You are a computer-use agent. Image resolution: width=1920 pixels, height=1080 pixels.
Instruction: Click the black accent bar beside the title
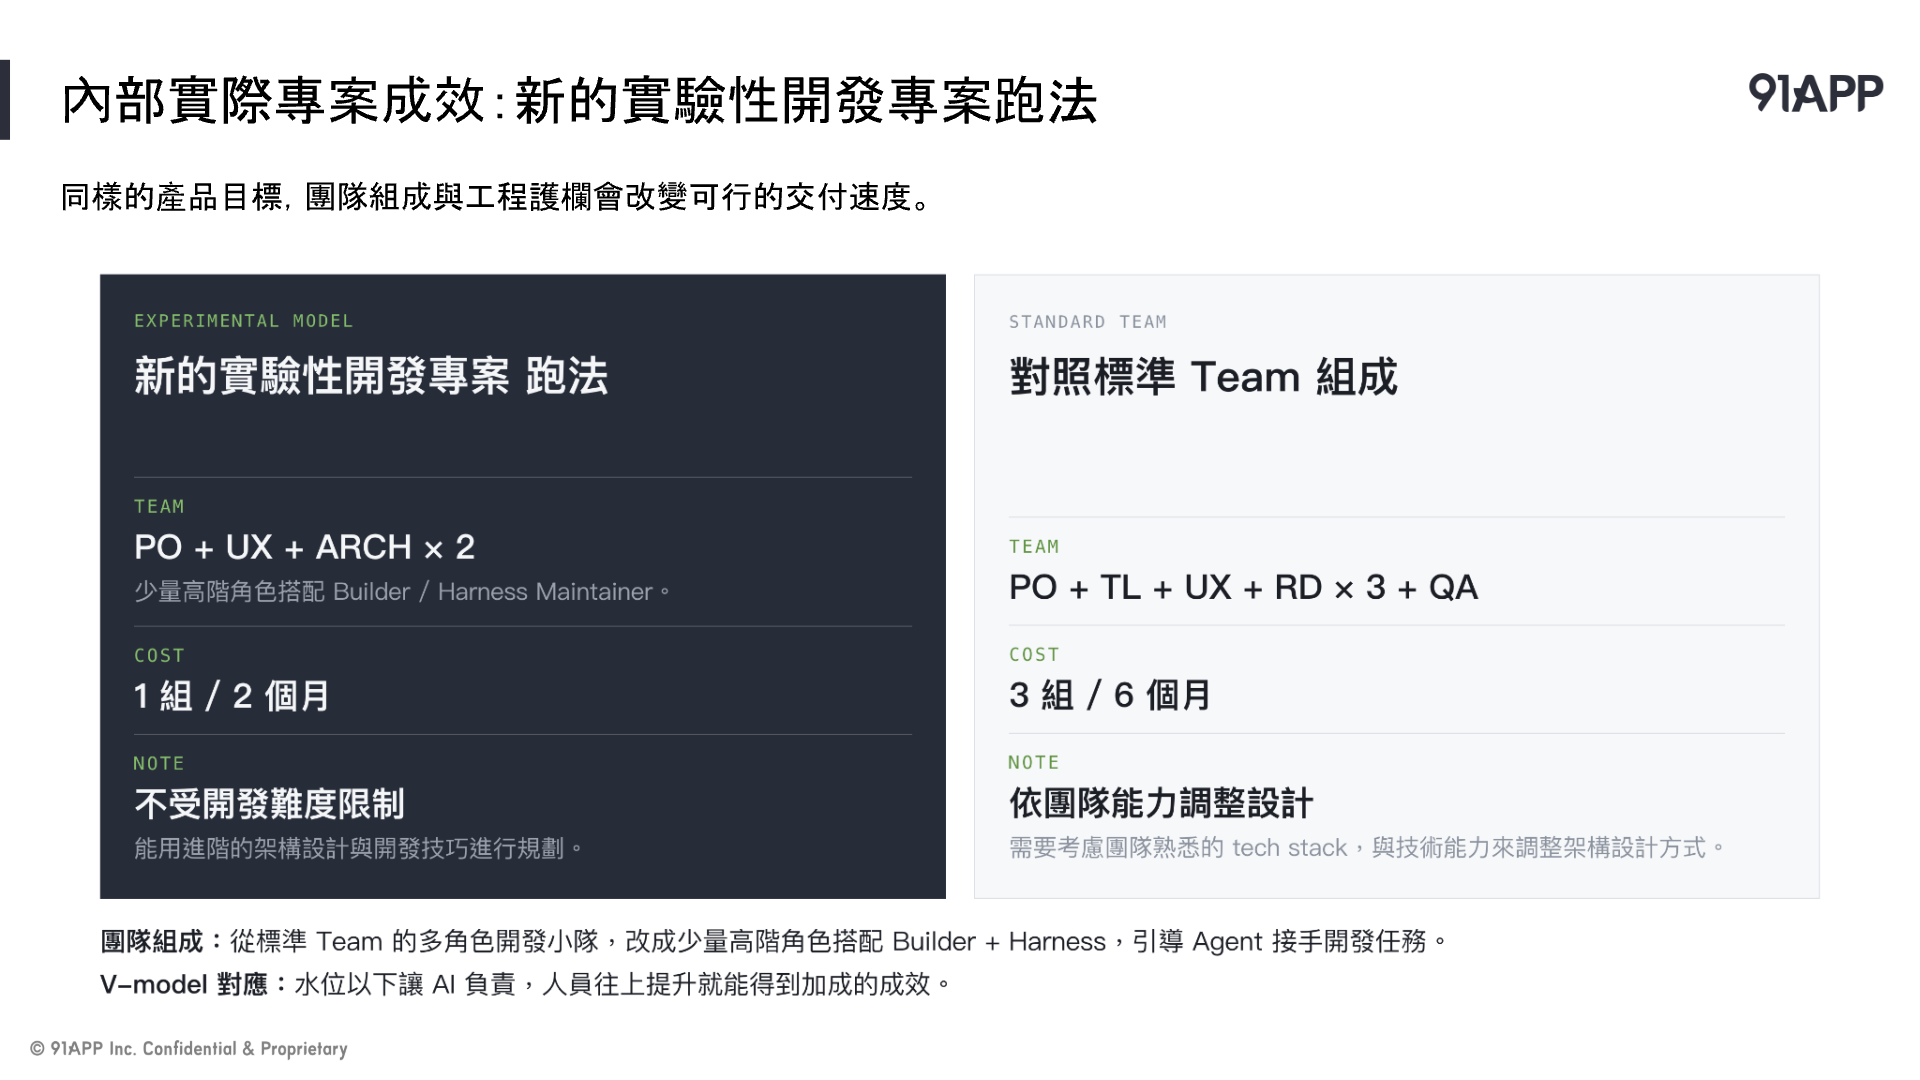click(x=5, y=100)
